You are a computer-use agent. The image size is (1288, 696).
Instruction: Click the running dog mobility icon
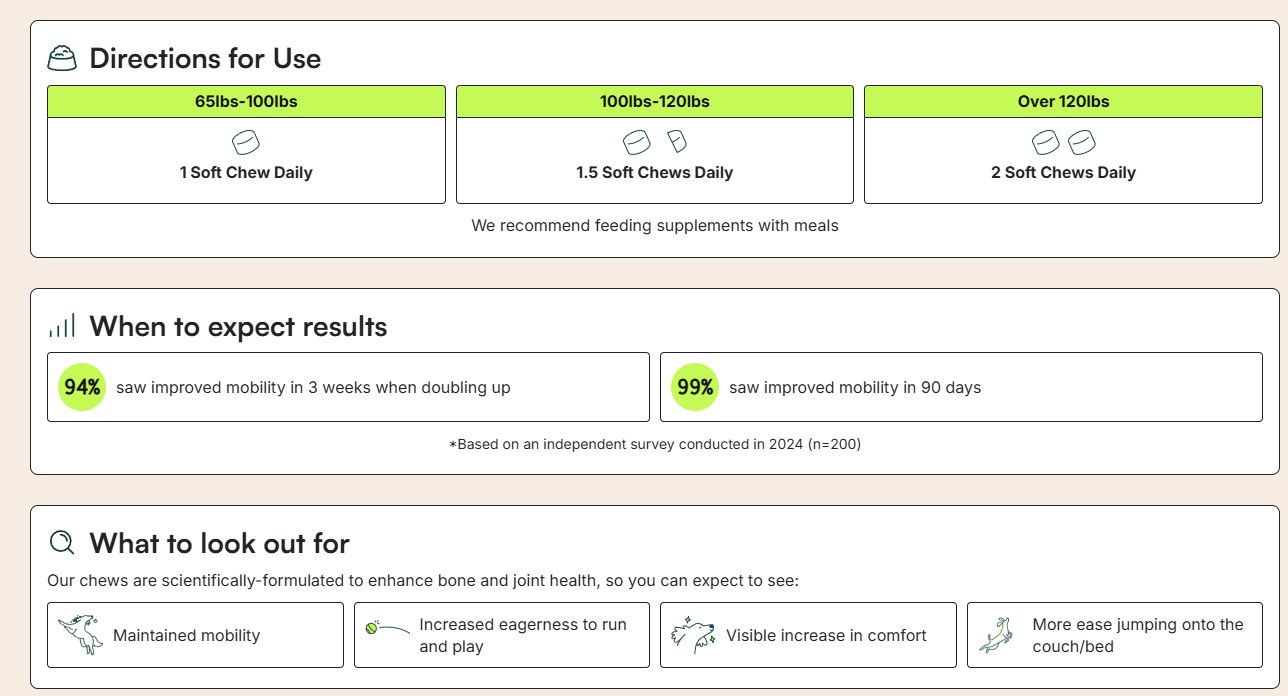point(81,635)
